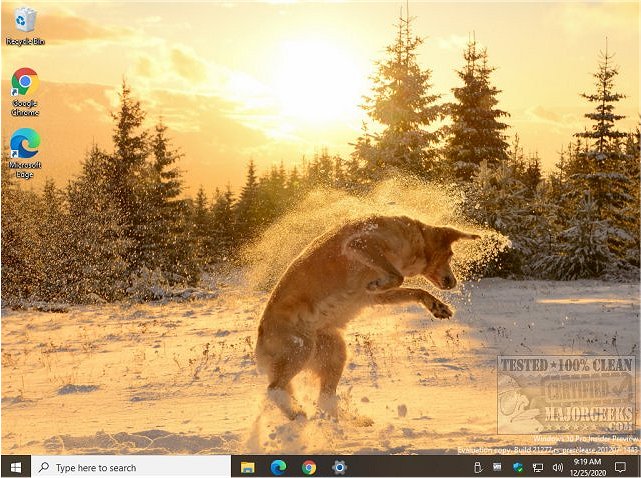Open File Explorer from the taskbar
641x478 pixels.
(247, 467)
